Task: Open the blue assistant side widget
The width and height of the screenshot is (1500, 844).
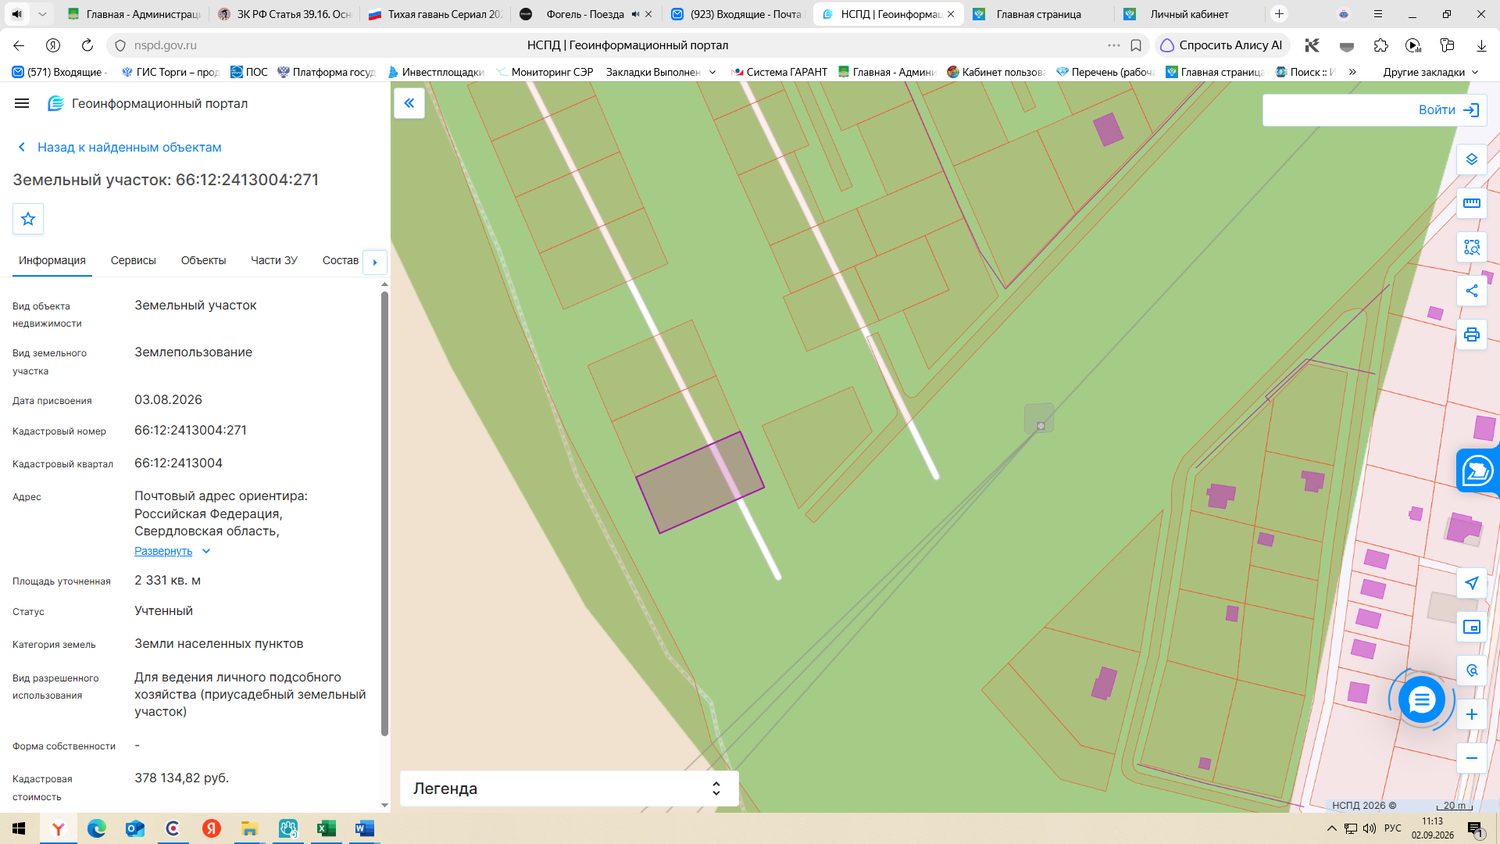Action: (1477, 470)
